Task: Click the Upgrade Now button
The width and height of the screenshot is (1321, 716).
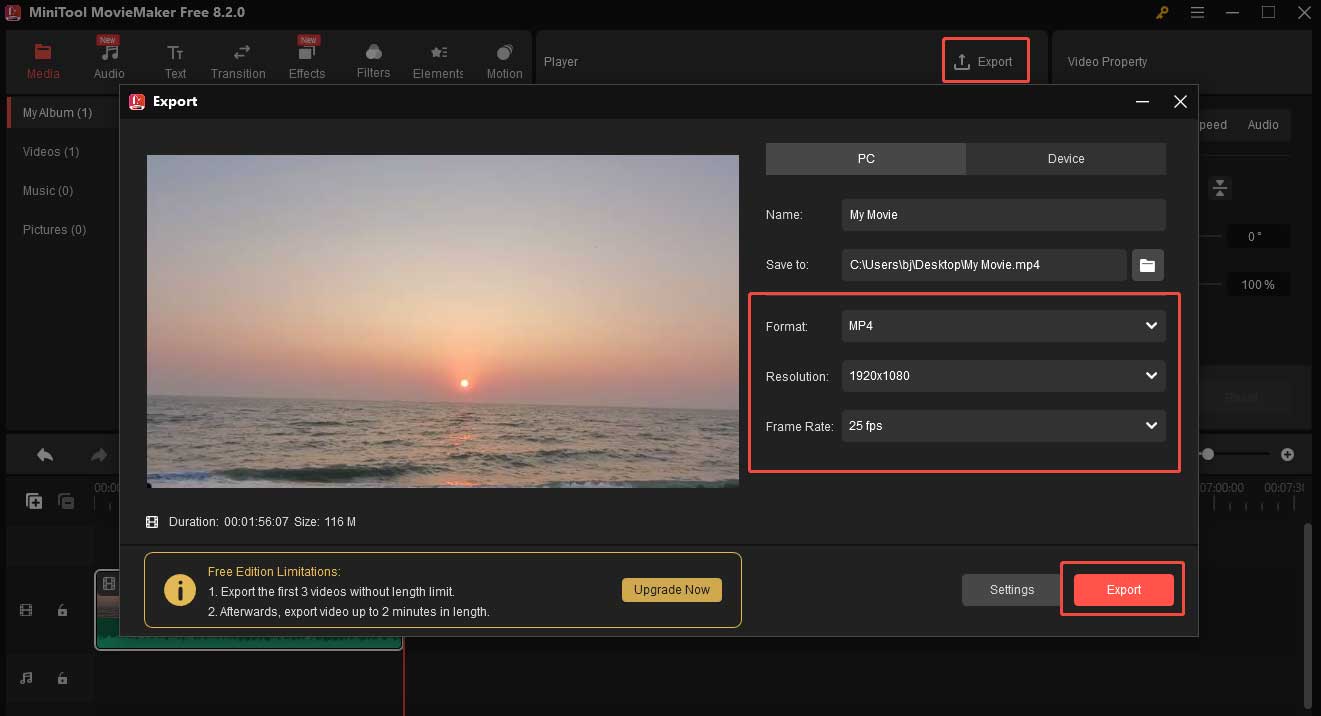Action: click(x=671, y=590)
